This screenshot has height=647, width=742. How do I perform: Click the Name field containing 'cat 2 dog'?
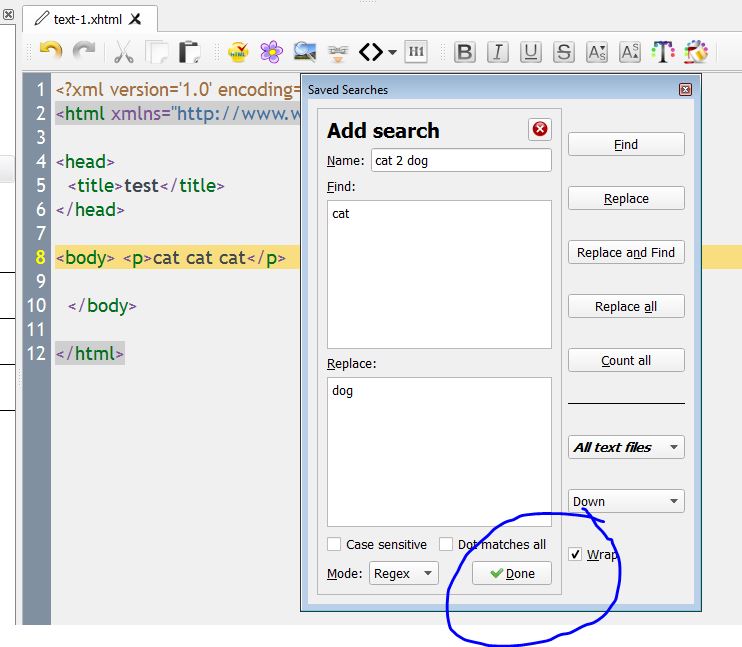click(x=461, y=160)
